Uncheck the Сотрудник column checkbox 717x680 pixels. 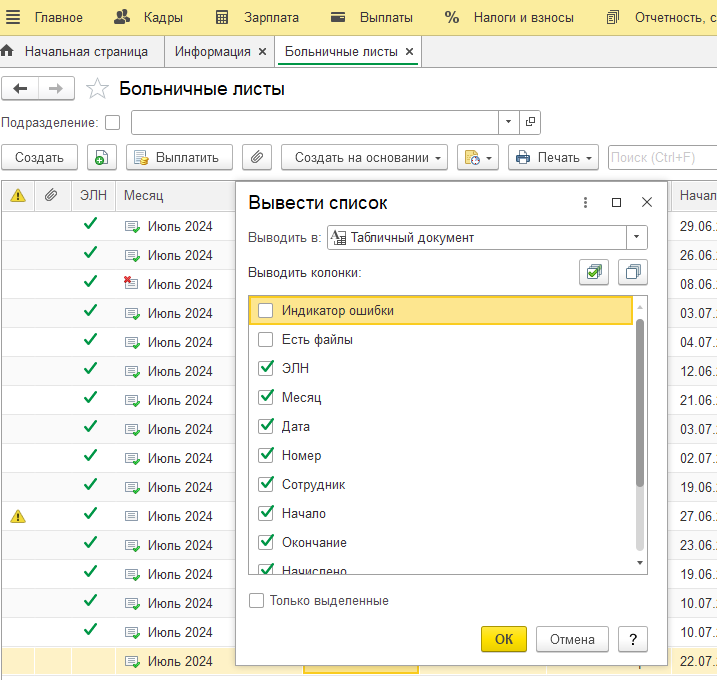pyautogui.click(x=265, y=484)
